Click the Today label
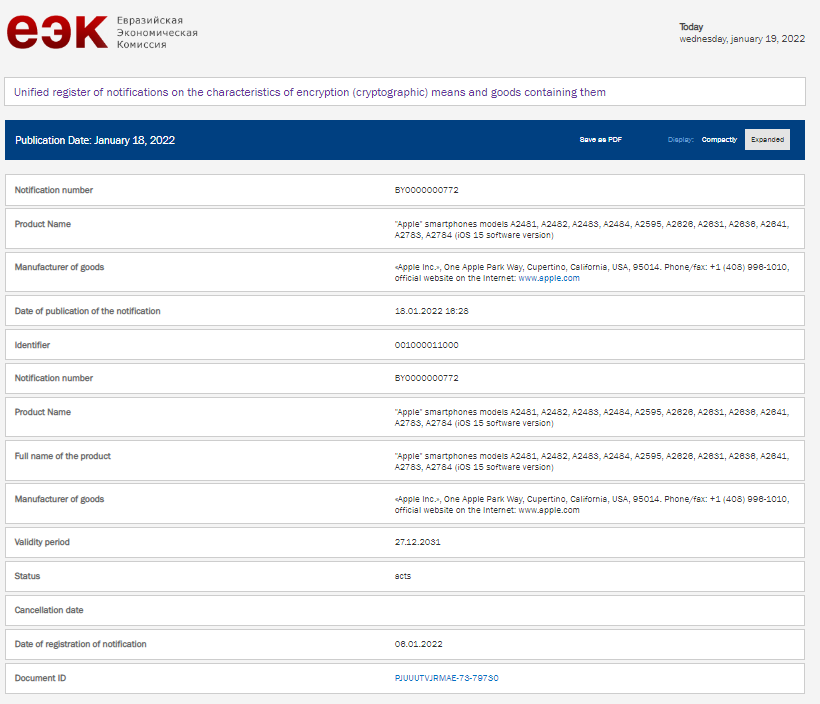This screenshot has height=704, width=820. click(x=691, y=27)
